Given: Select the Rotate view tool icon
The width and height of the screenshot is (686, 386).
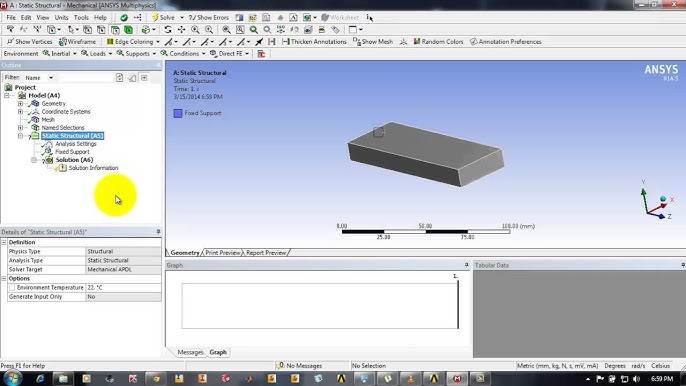Looking at the screenshot, I should tap(168, 30).
